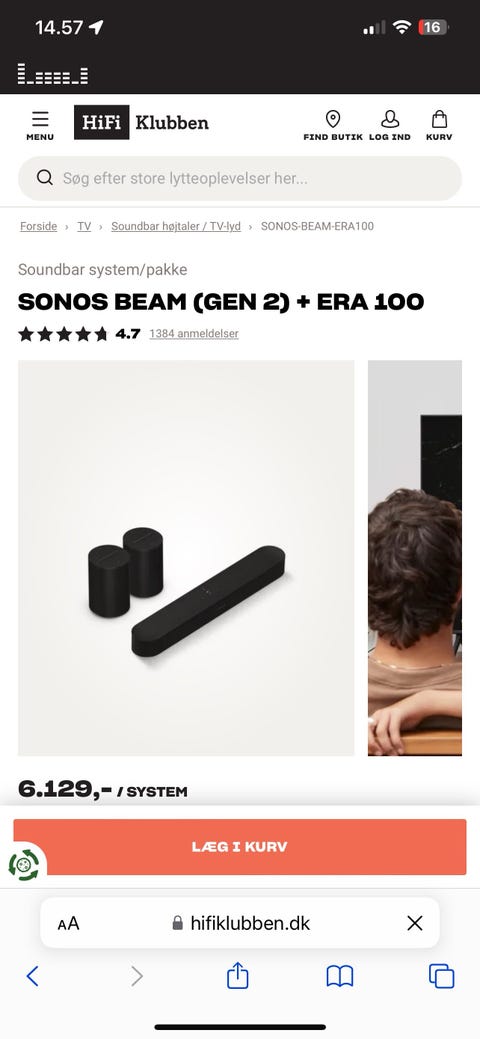Image resolution: width=480 pixels, height=1039 pixels.
Task: Stop loading with the X in address bar
Action: click(415, 923)
